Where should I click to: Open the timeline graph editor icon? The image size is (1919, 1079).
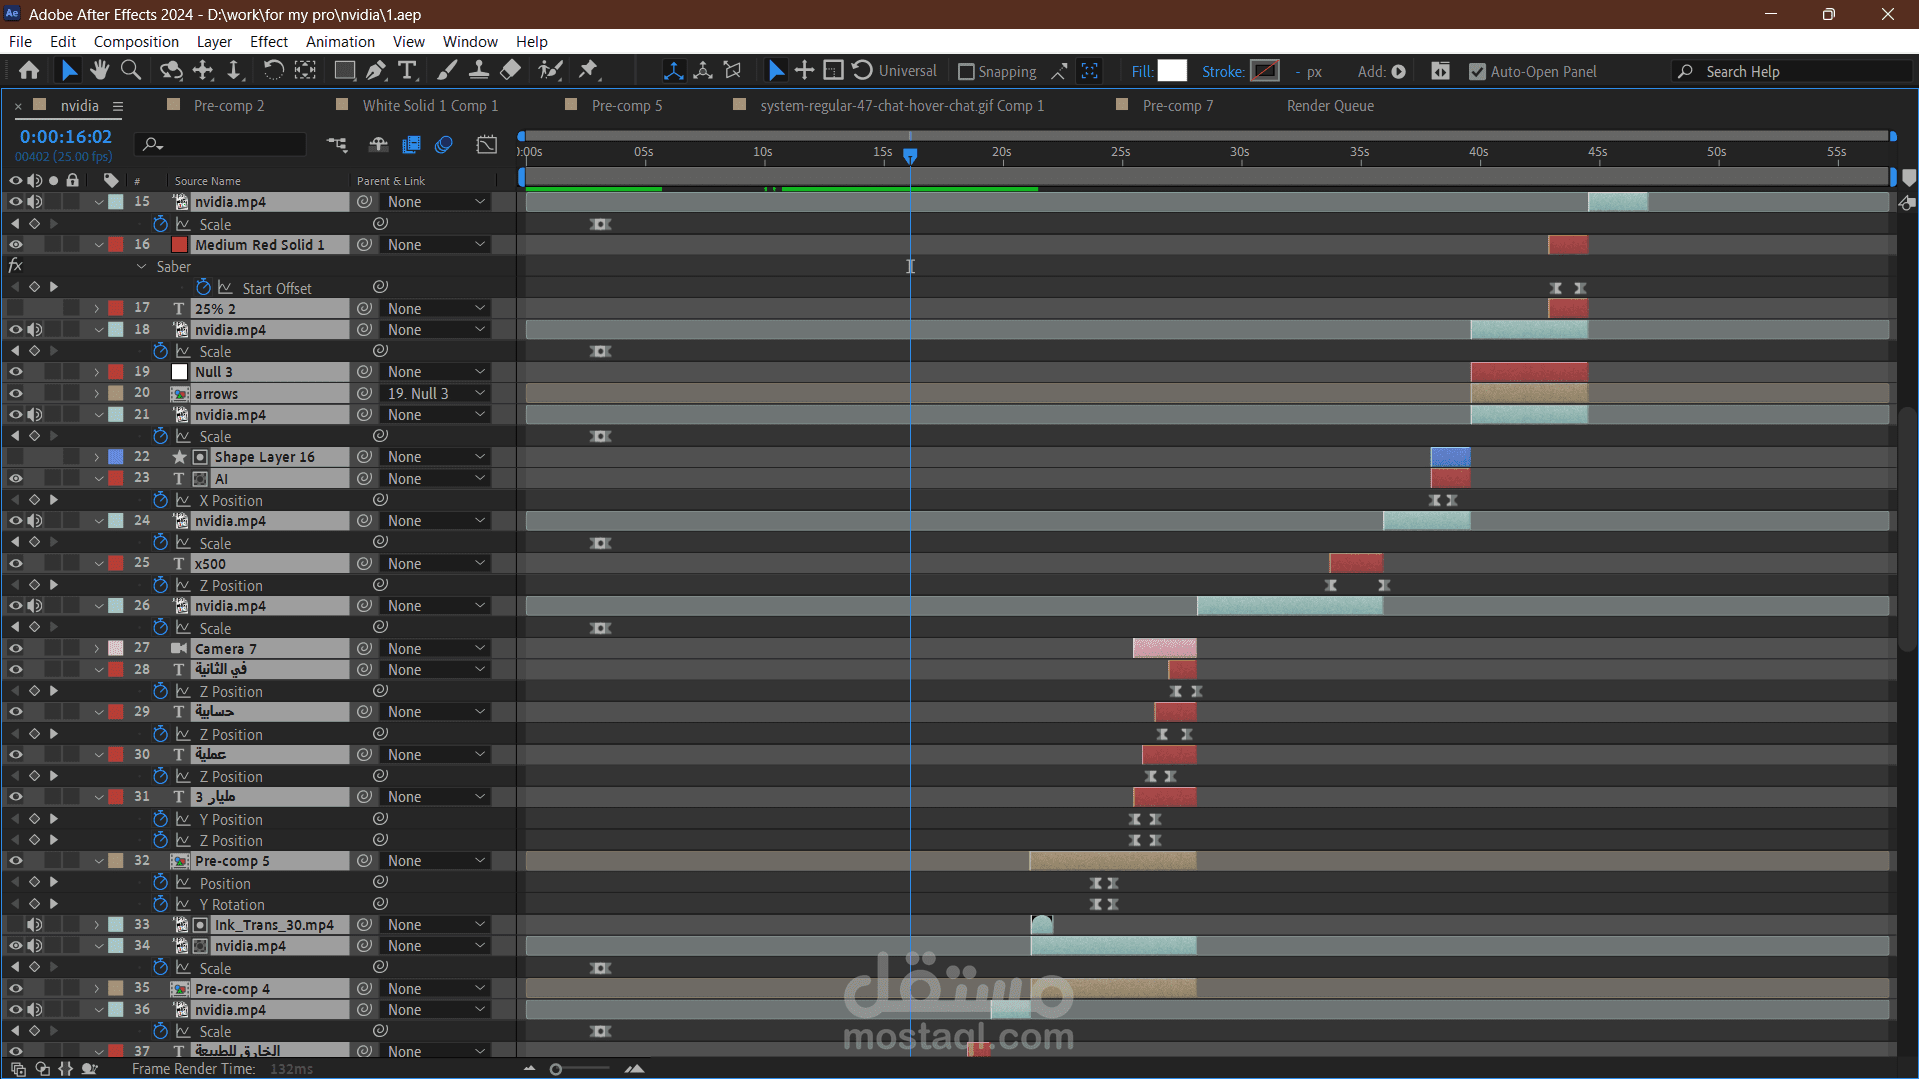(x=487, y=145)
